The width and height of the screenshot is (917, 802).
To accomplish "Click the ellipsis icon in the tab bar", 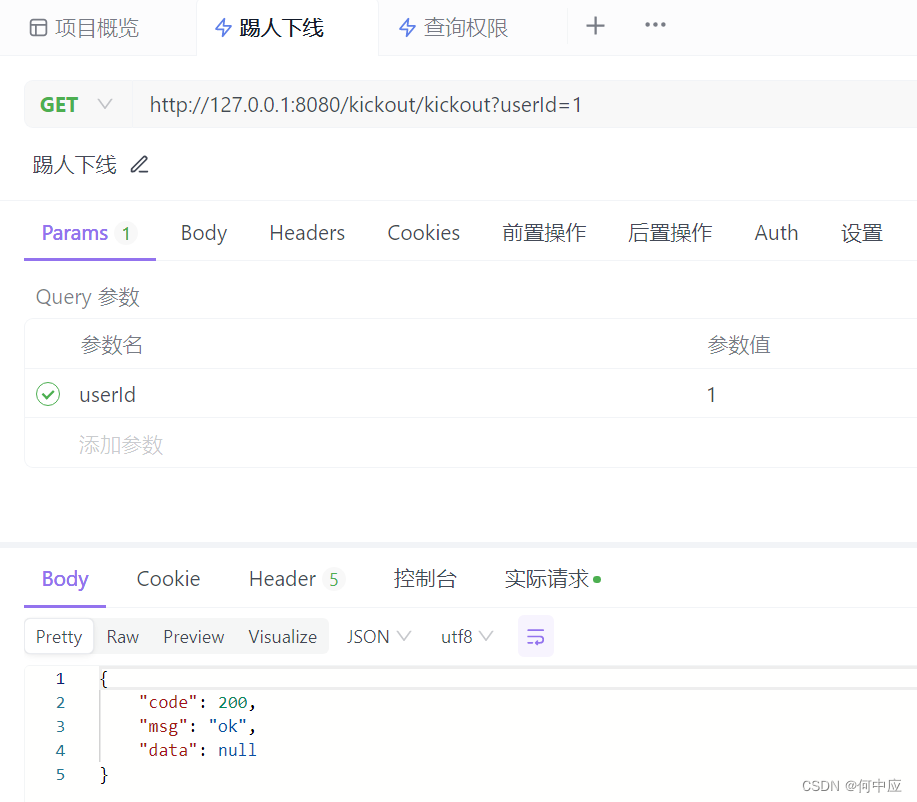I will click(654, 26).
